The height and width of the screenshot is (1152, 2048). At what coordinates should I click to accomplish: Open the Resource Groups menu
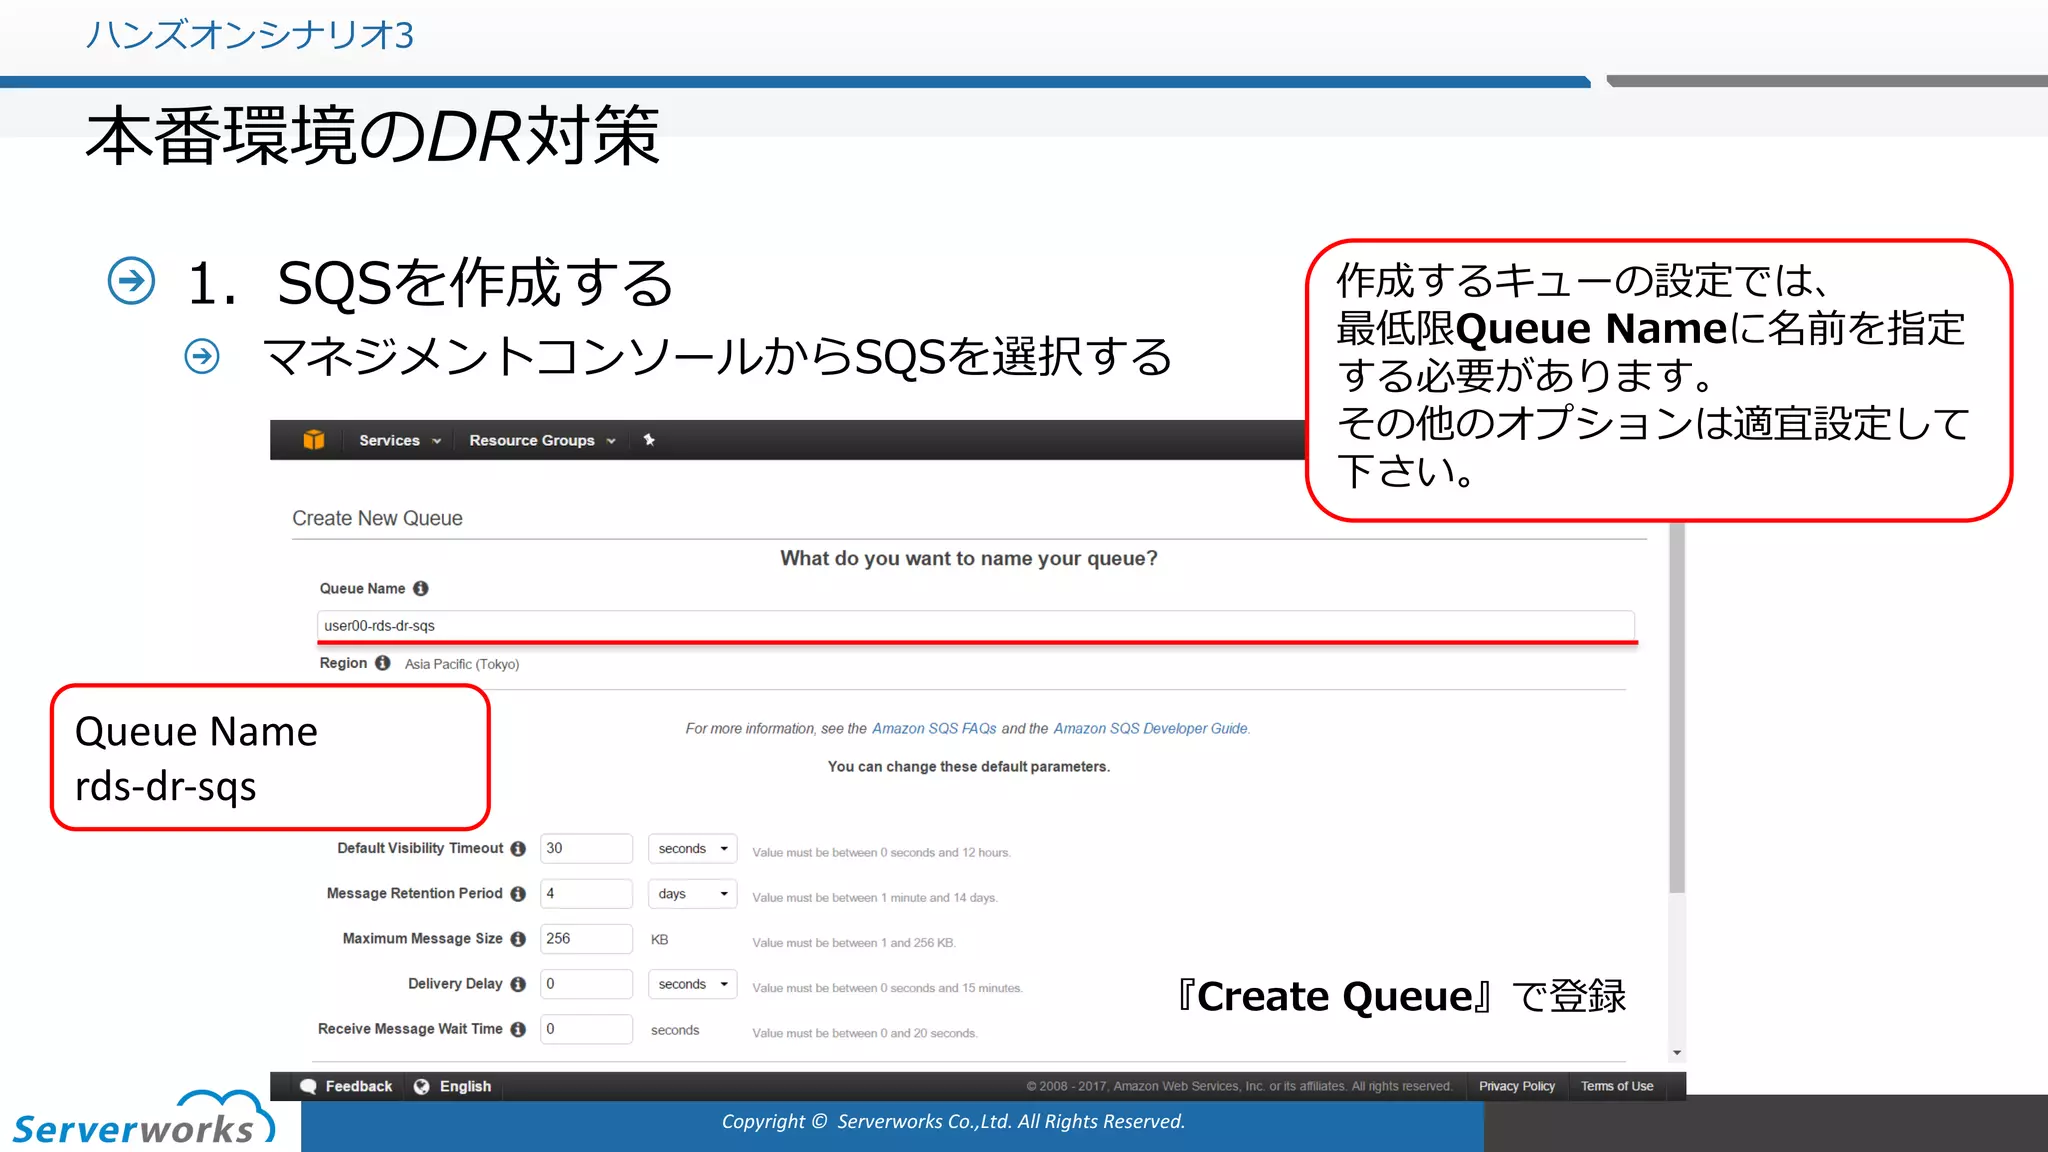[542, 440]
